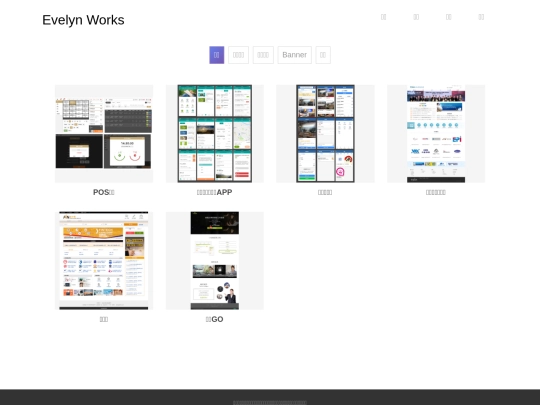Click the caption ending with GO
Screen dimensions: 540x405
[215, 319]
